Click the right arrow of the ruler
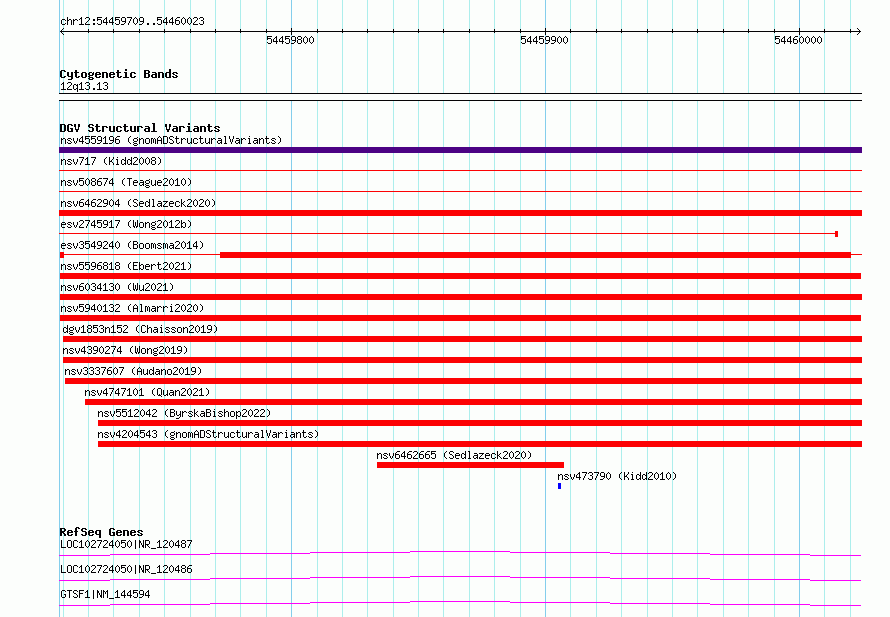The image size is (890, 617). click(x=858, y=31)
